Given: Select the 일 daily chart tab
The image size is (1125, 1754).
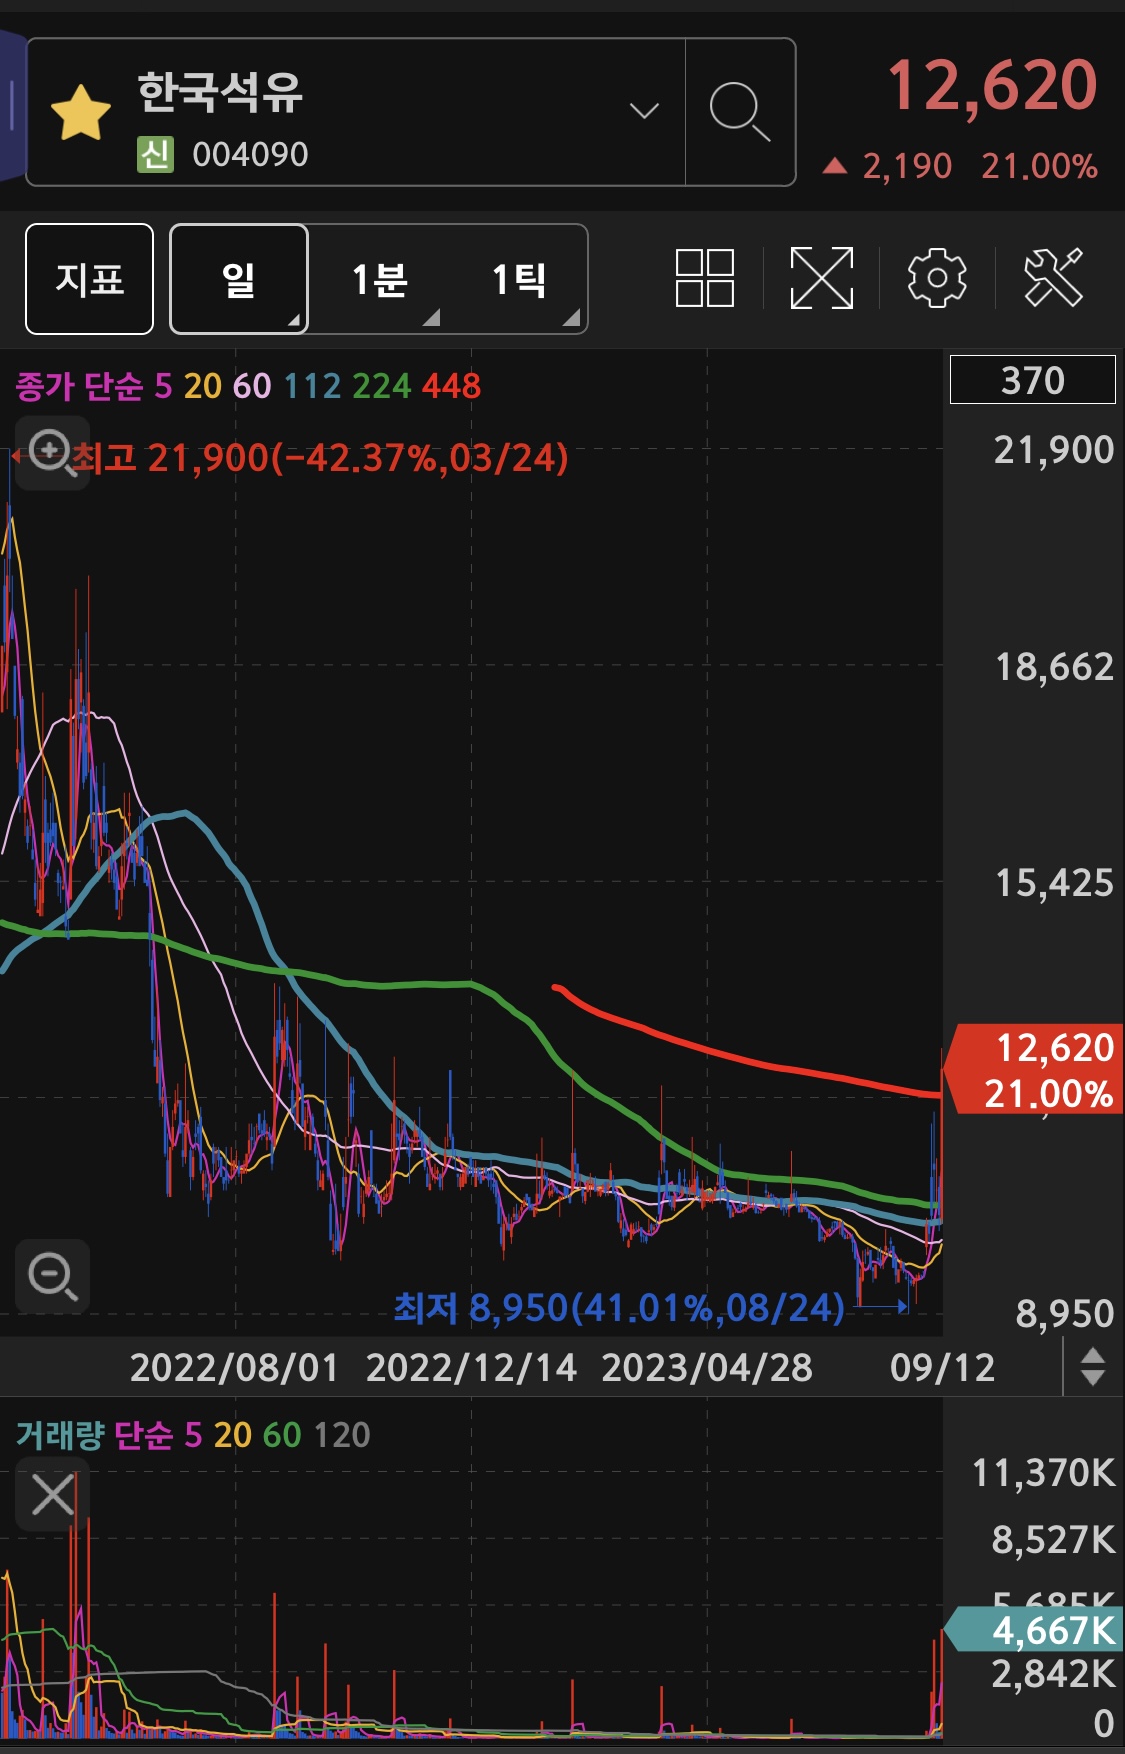Looking at the screenshot, I should (x=239, y=279).
